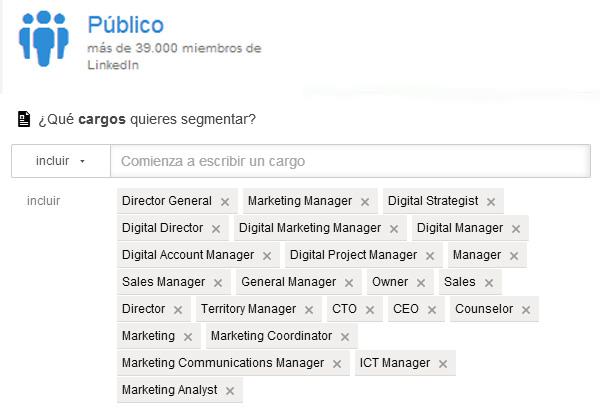This screenshot has height=413, width=600.
Task: Remove the Marketing Manager tag
Action: pos(365,202)
